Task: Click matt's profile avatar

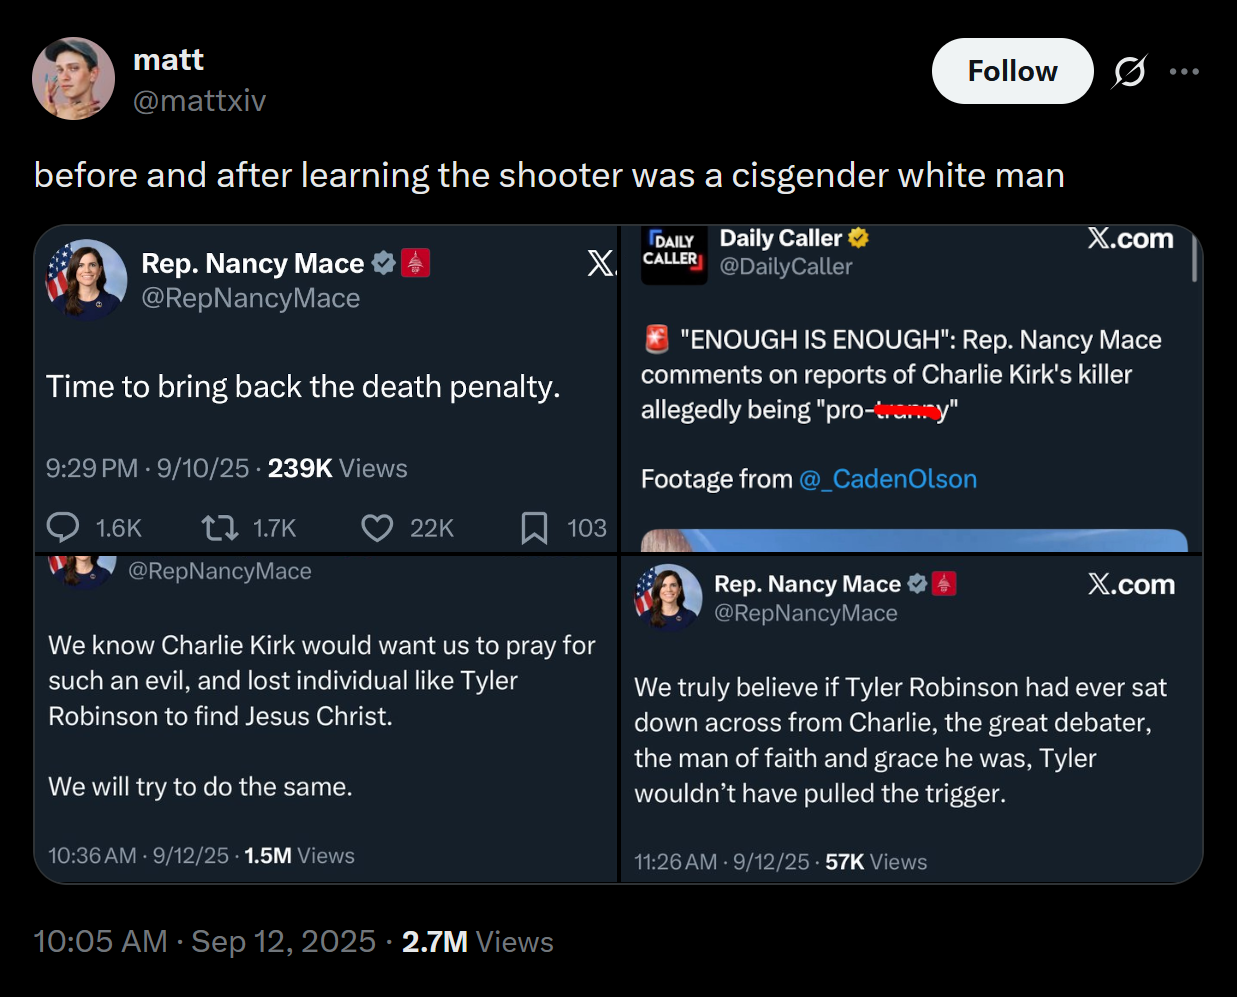Action: tap(74, 78)
